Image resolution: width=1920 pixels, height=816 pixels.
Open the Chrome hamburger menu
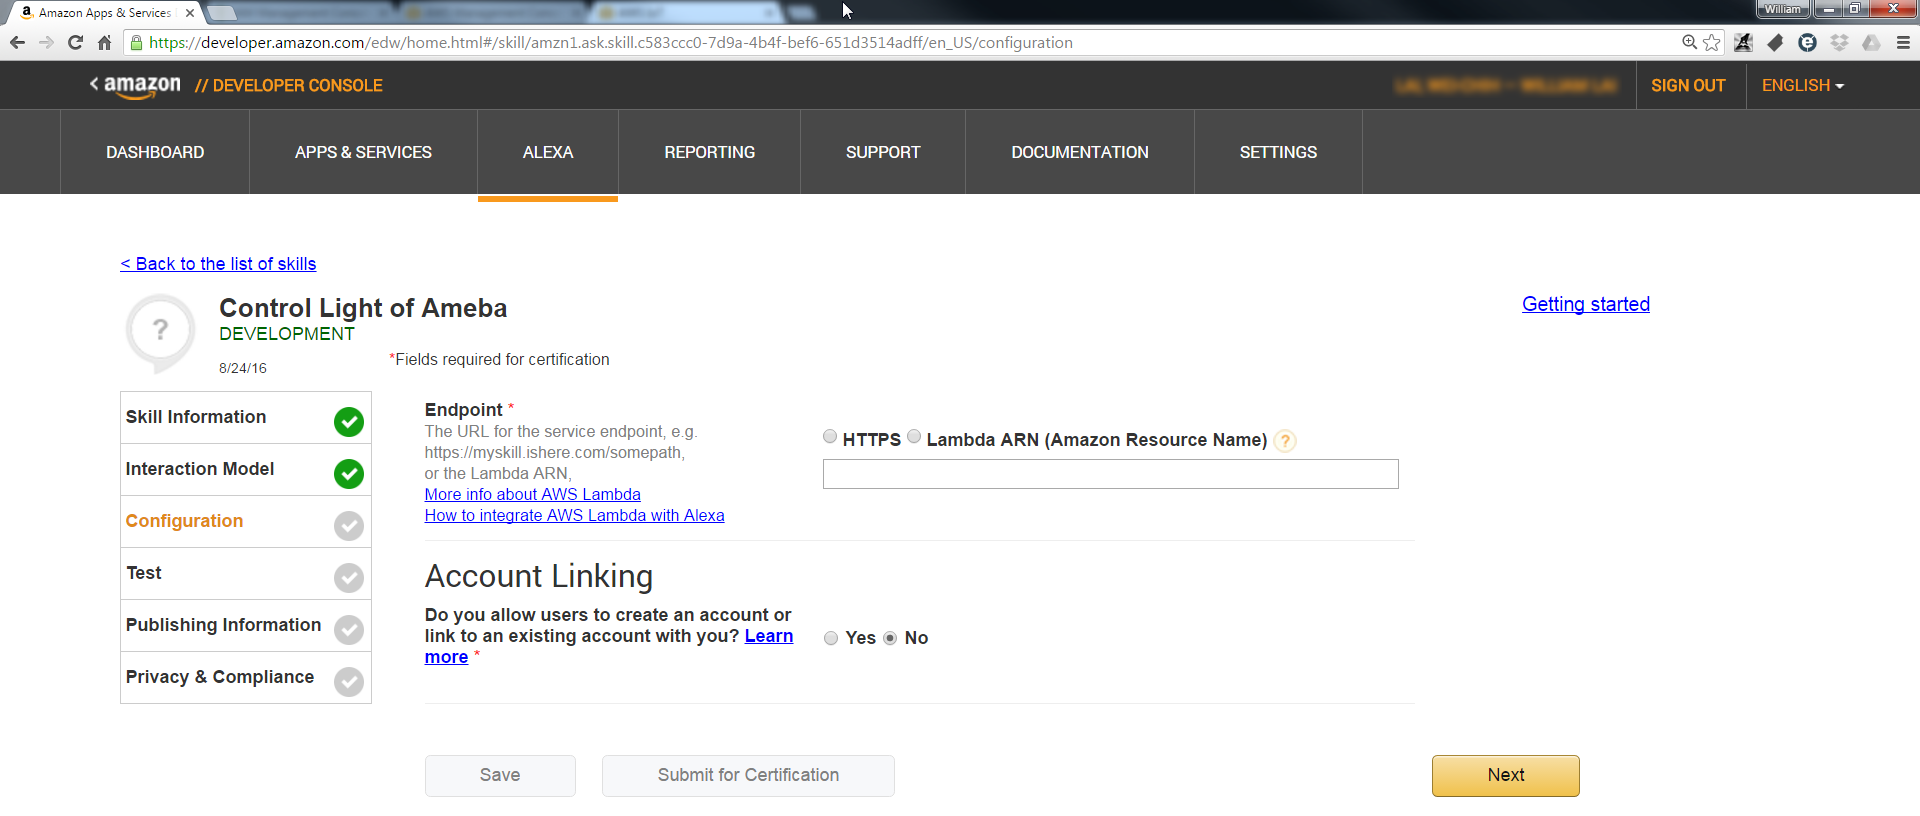pyautogui.click(x=1903, y=42)
